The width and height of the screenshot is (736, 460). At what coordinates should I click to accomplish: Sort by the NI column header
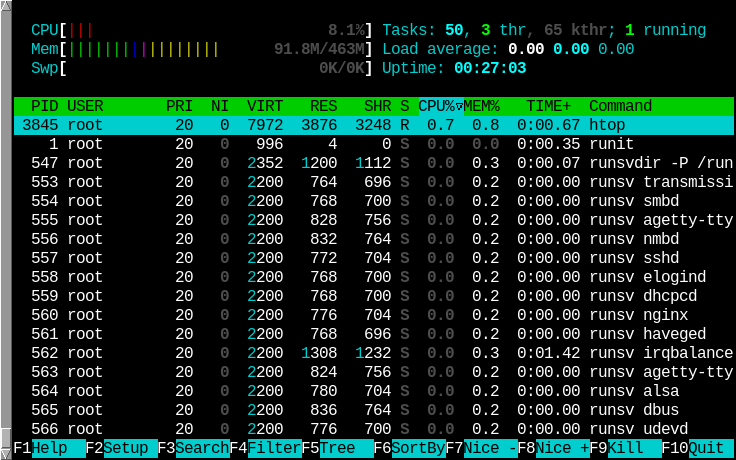[220, 106]
